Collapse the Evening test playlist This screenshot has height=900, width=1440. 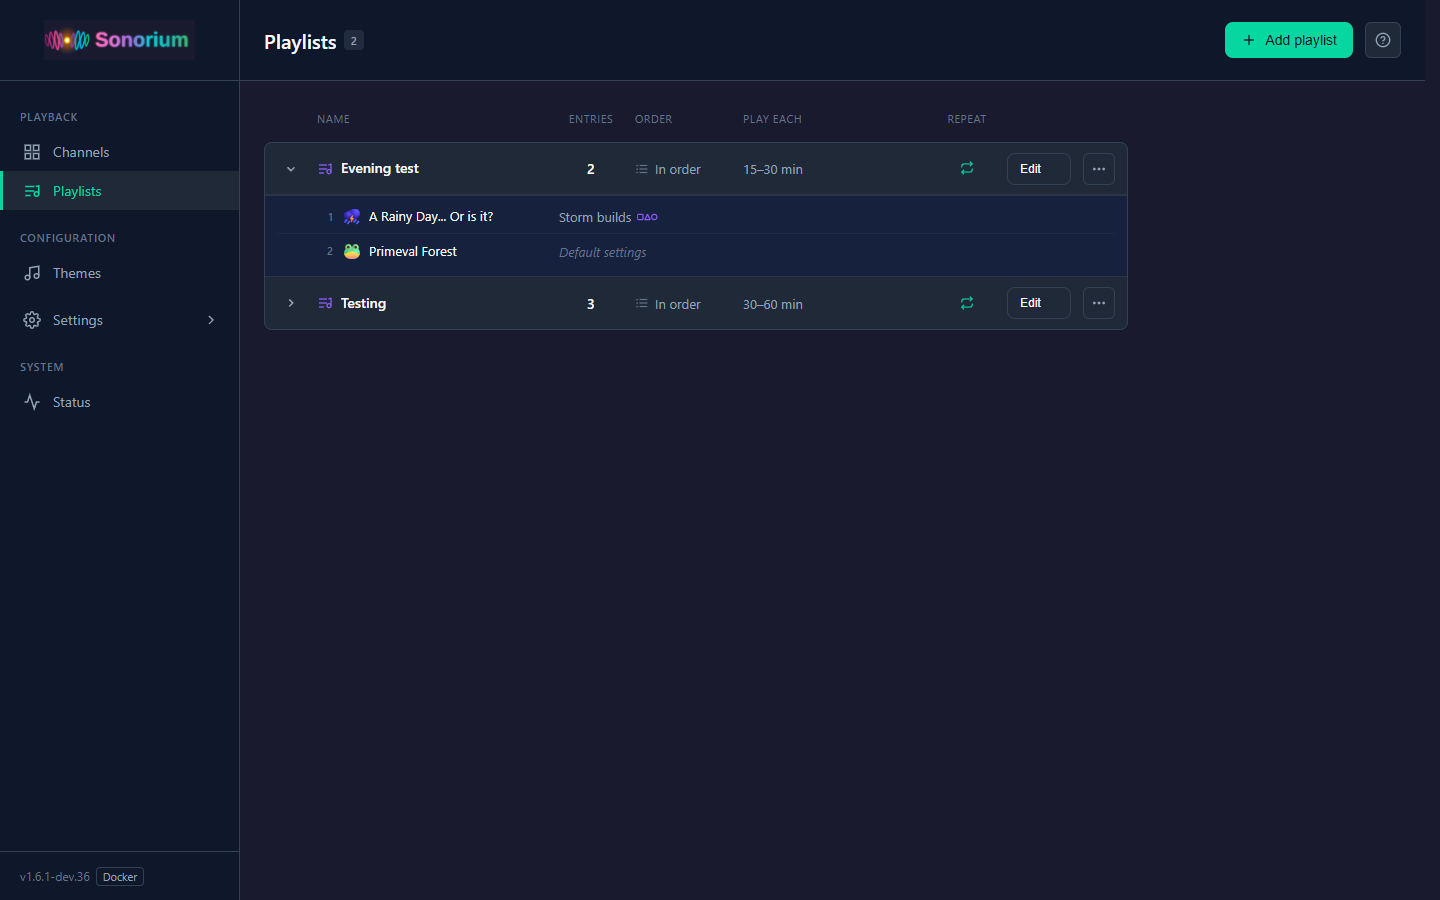291,169
